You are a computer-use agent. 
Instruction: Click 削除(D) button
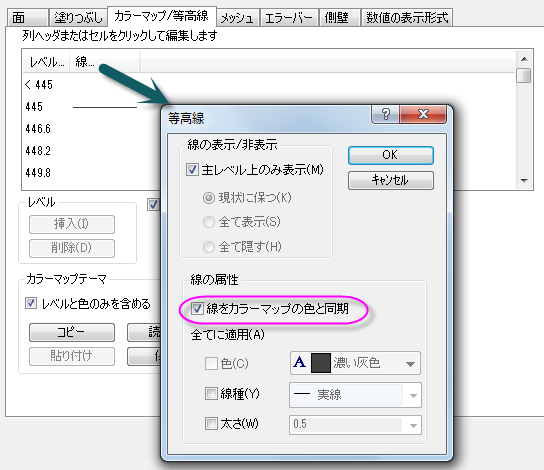(72, 248)
